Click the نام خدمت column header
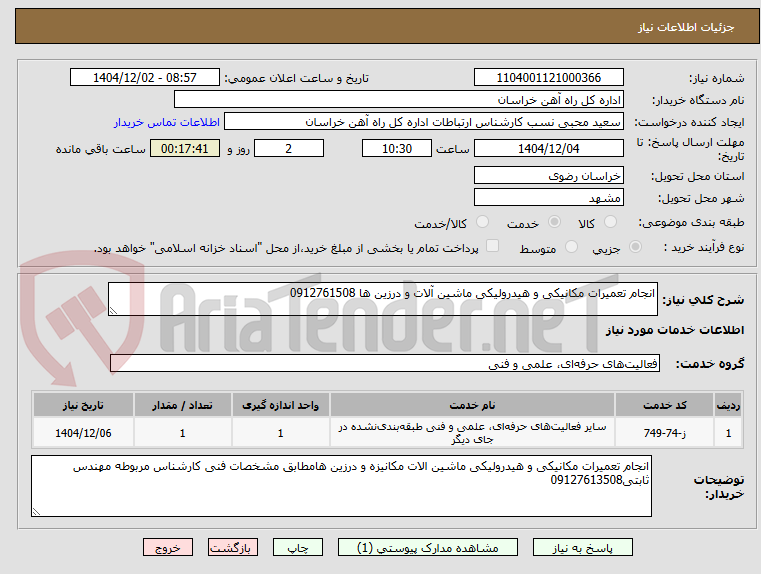761x574 pixels. click(472, 405)
